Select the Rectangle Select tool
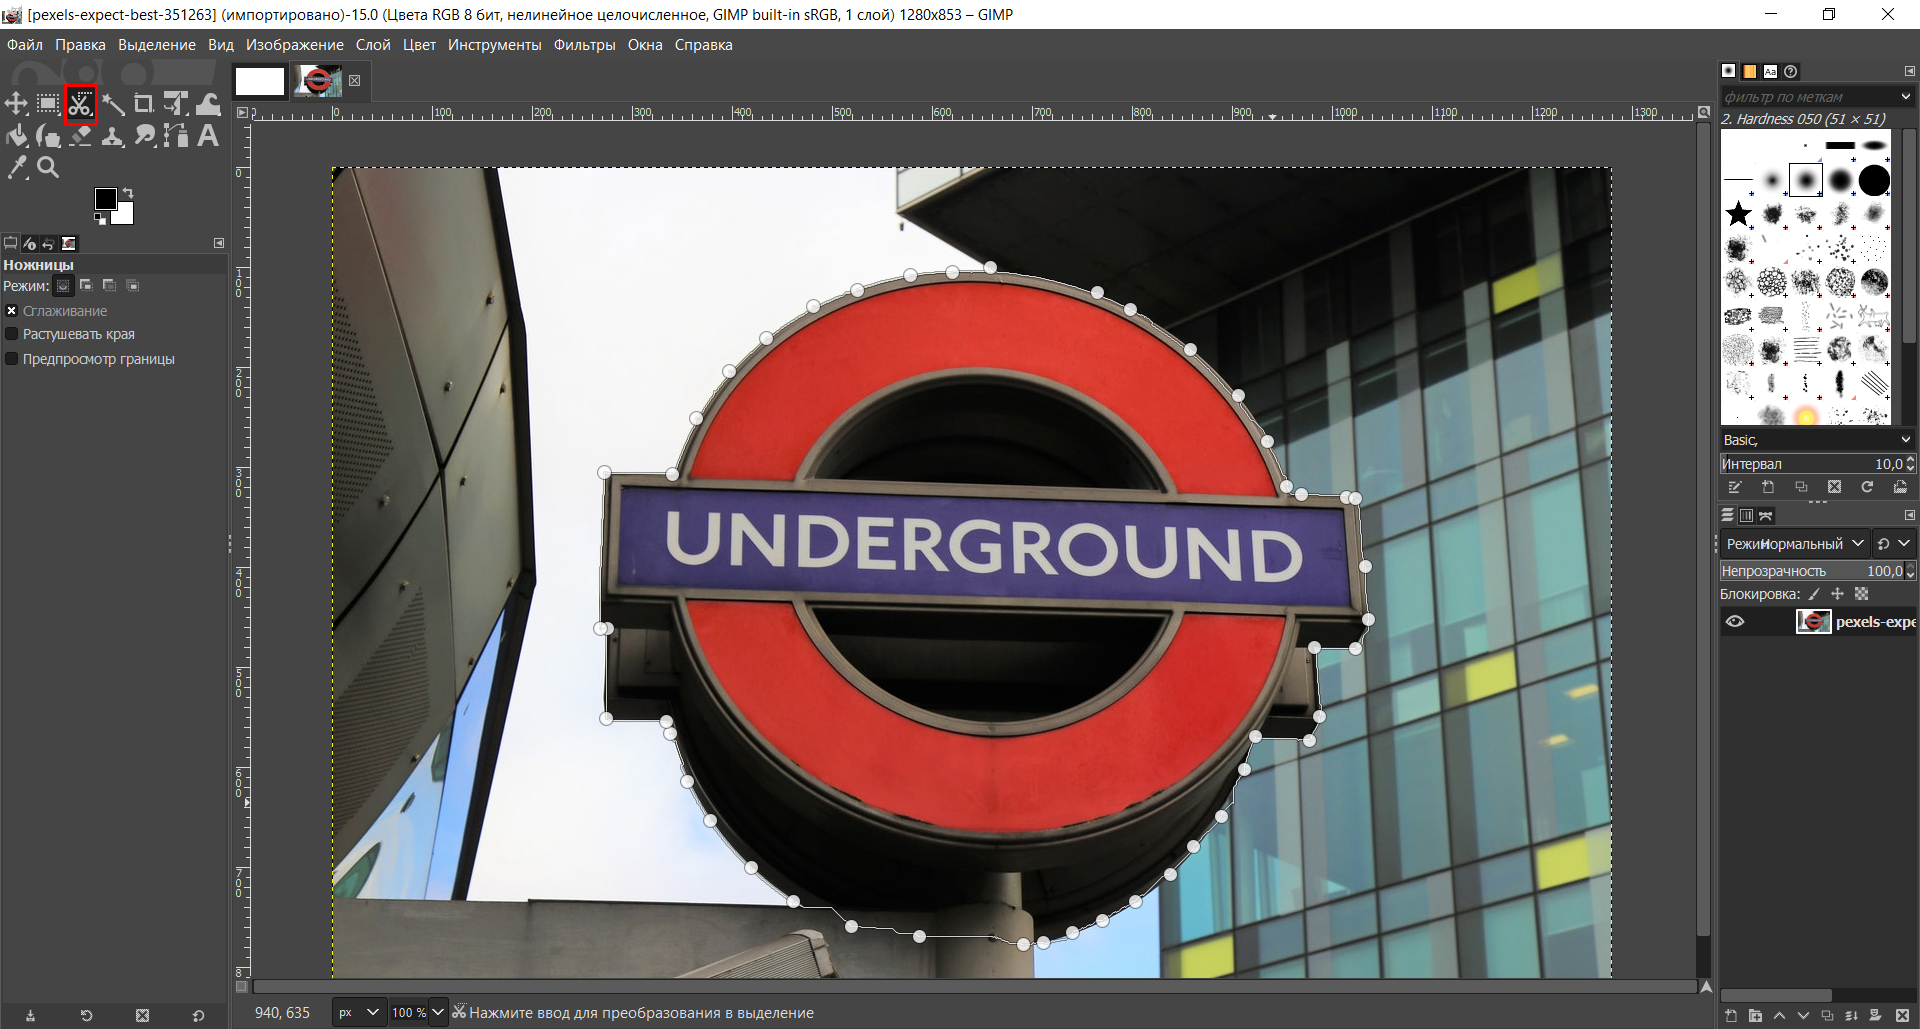1920x1029 pixels. coord(48,104)
